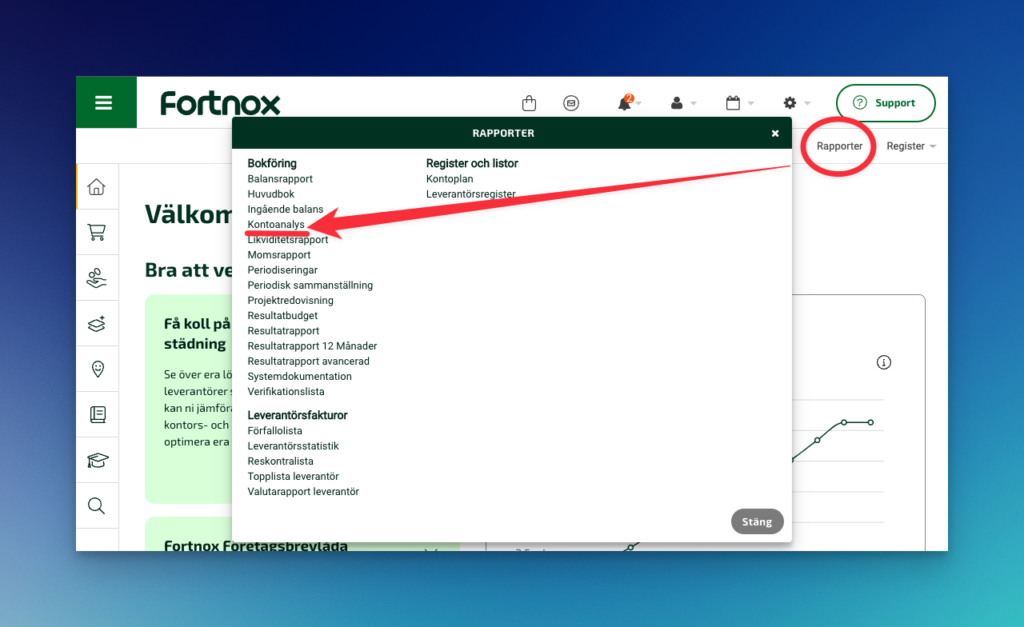Open the Ingående balans report
Viewport: 1024px width, 627px height.
(x=285, y=209)
